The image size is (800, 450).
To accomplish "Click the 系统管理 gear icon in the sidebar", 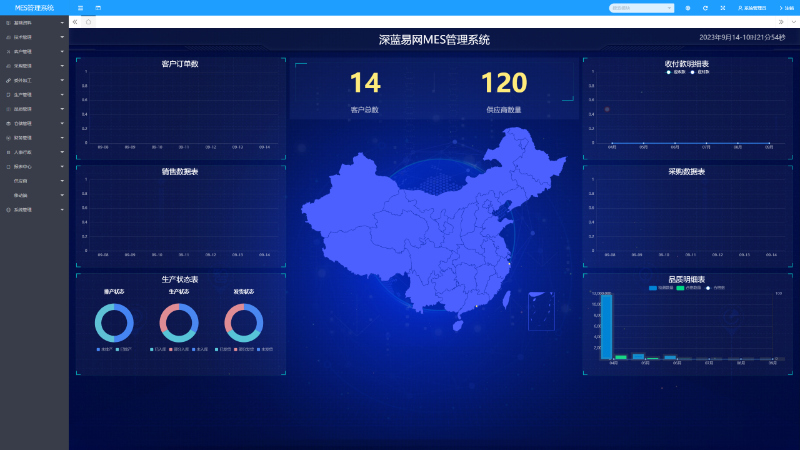I will click(8, 210).
